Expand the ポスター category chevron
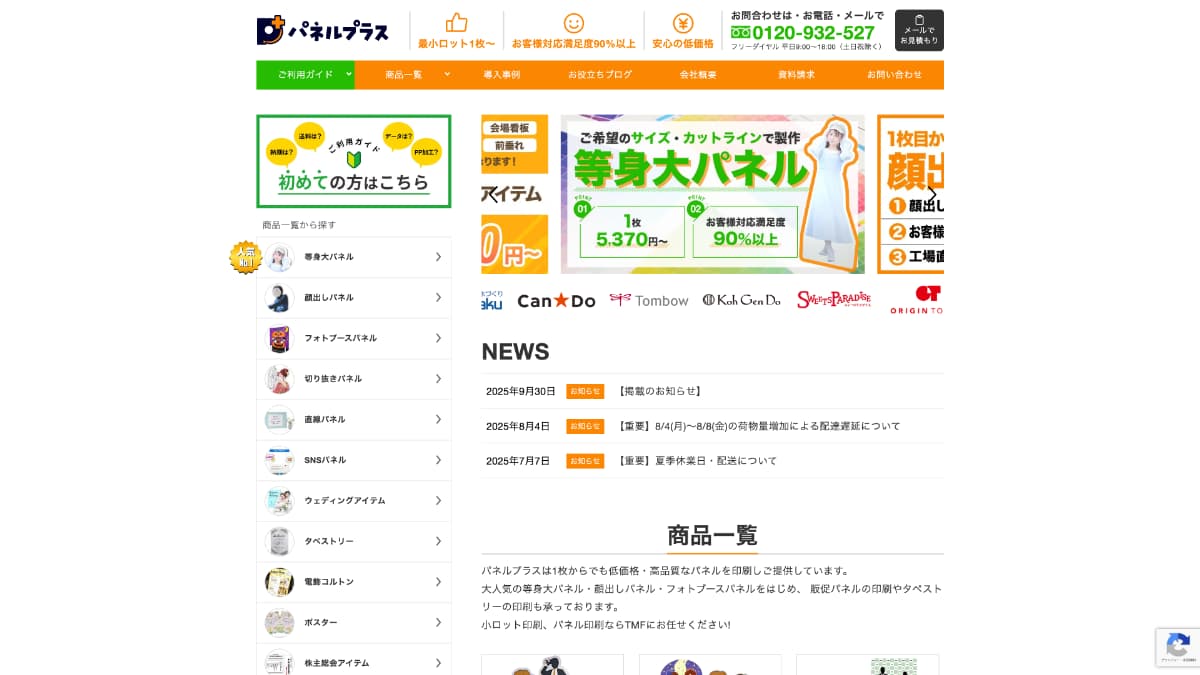1200x675 pixels. [438, 622]
